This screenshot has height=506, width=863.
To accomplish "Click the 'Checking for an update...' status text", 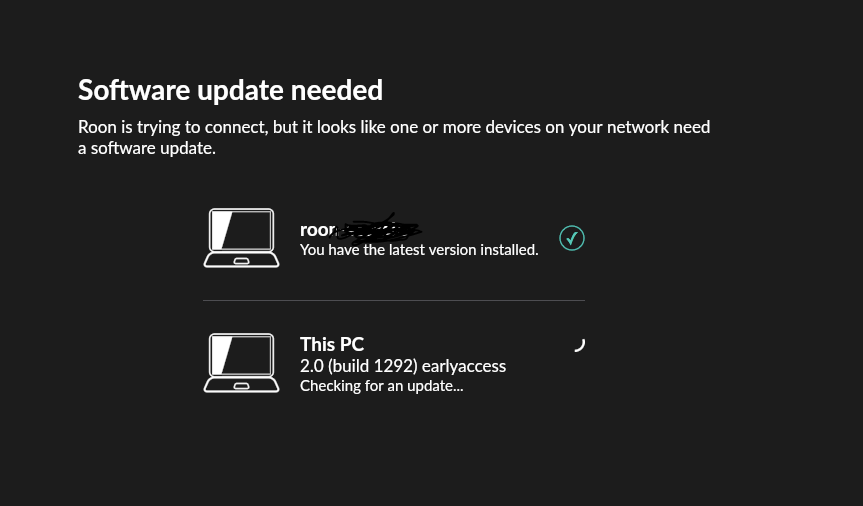I will coord(381,386).
